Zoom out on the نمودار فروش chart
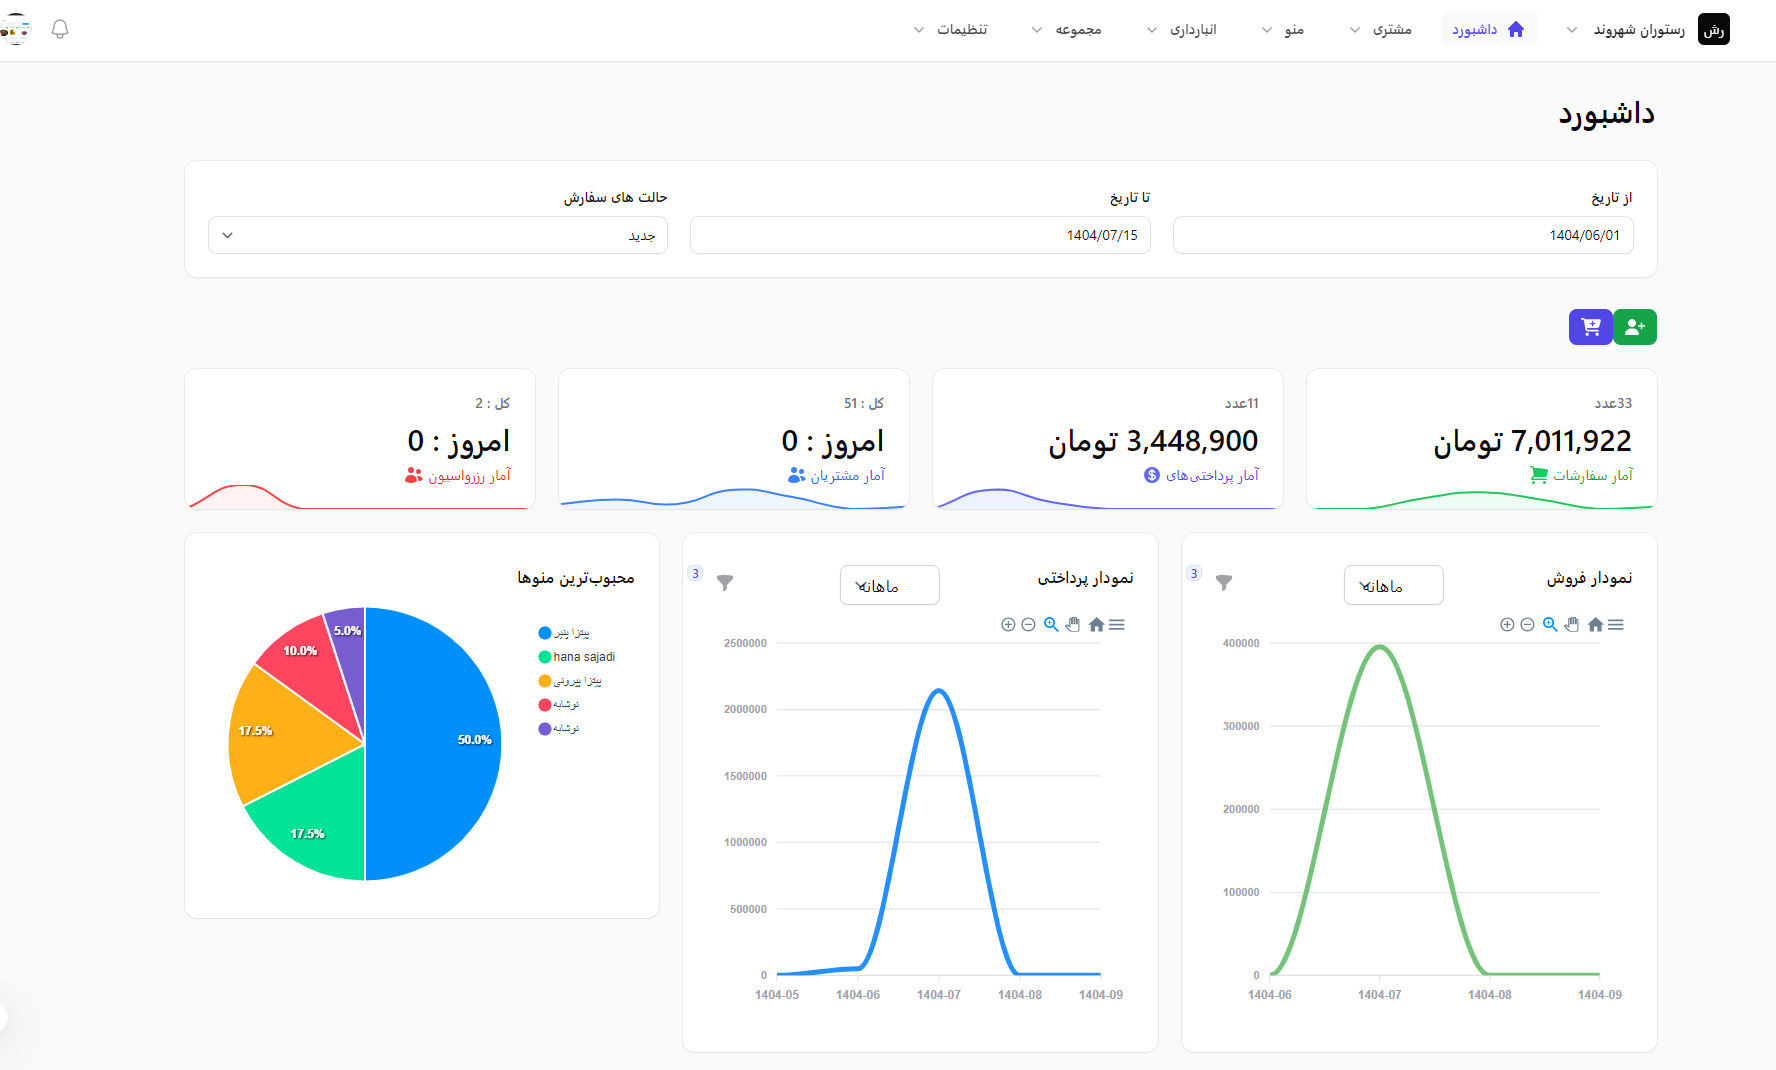Image resolution: width=1776 pixels, height=1070 pixels. tap(1527, 625)
